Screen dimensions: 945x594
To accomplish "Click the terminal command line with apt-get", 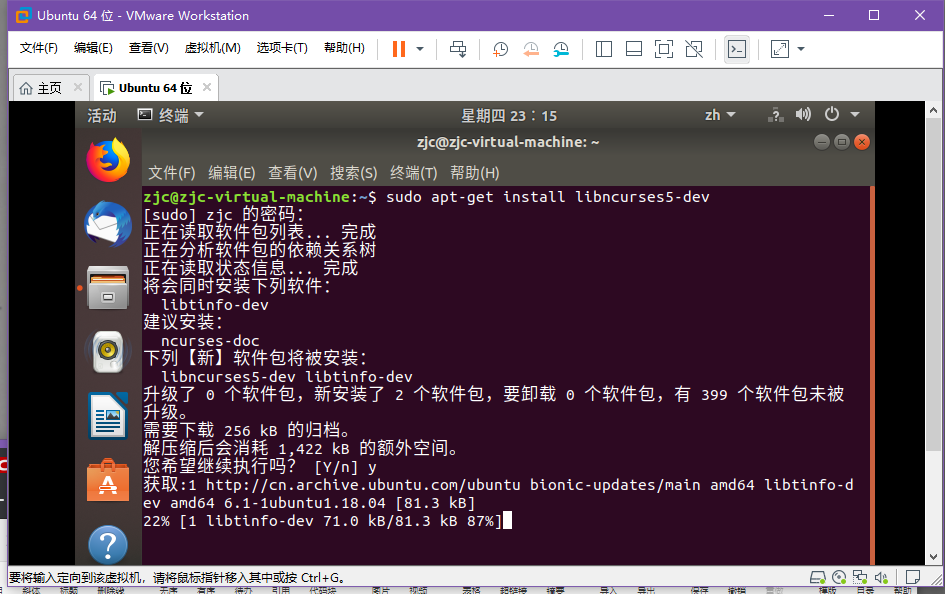I will click(427, 197).
